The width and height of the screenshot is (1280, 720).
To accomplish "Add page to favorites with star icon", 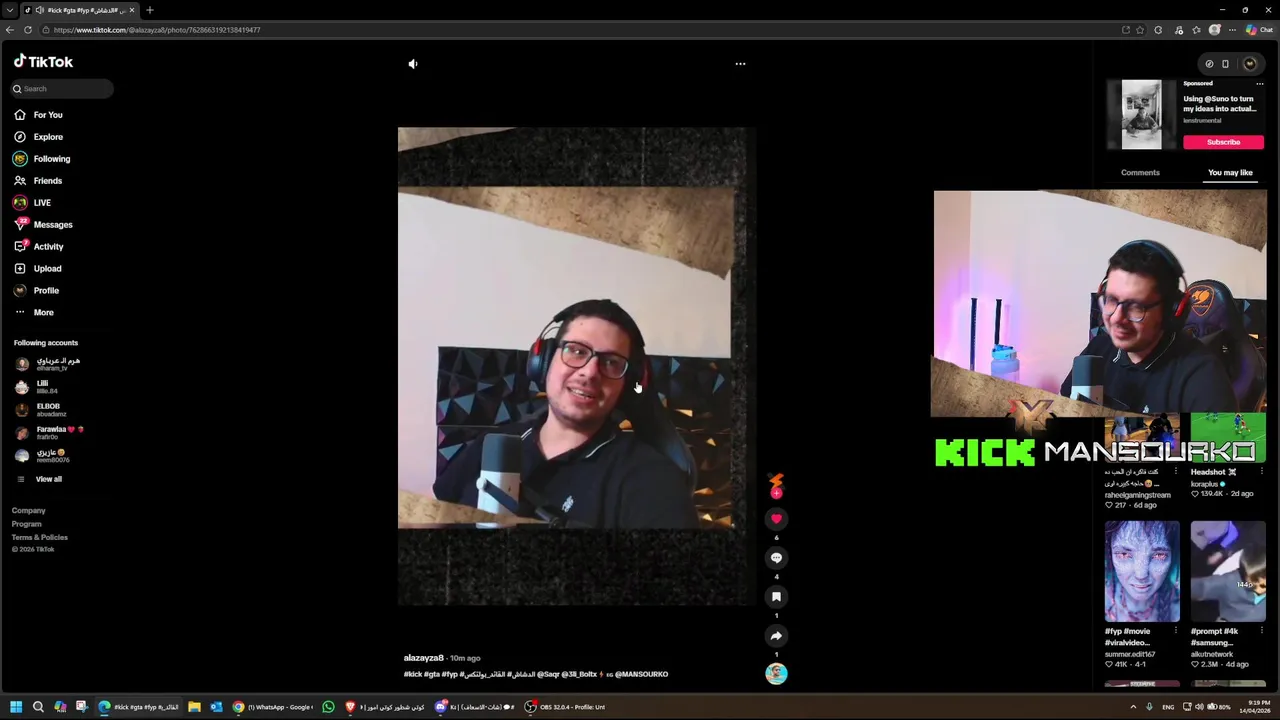I will [1140, 30].
